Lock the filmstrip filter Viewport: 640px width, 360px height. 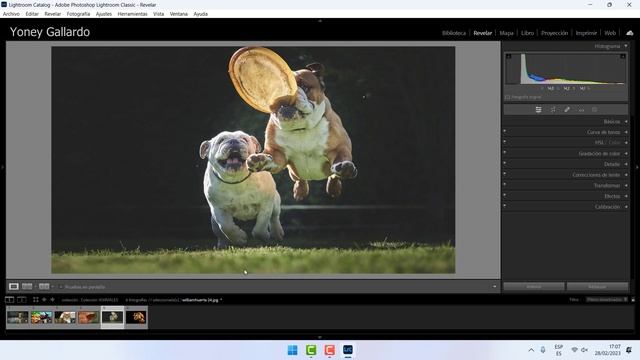click(x=633, y=300)
